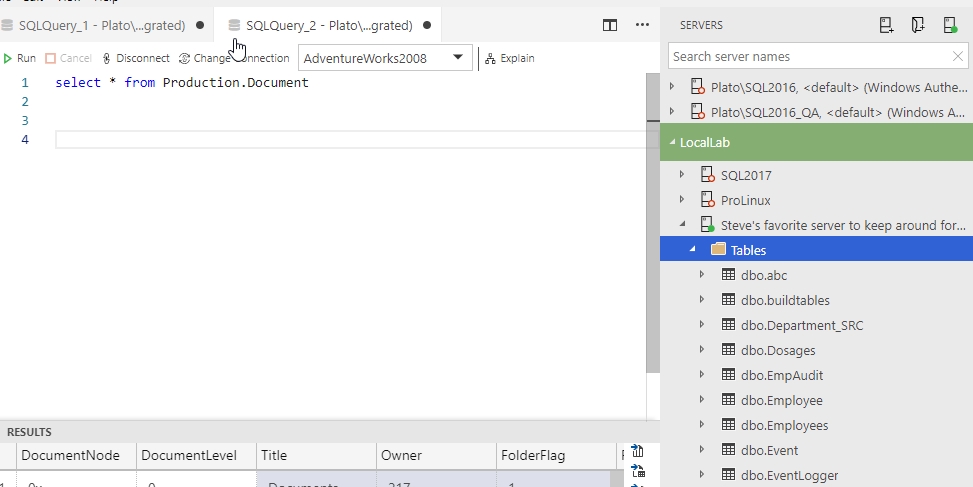Select the SQLQuery_2 tab
This screenshot has height=487, width=973.
click(x=329, y=25)
